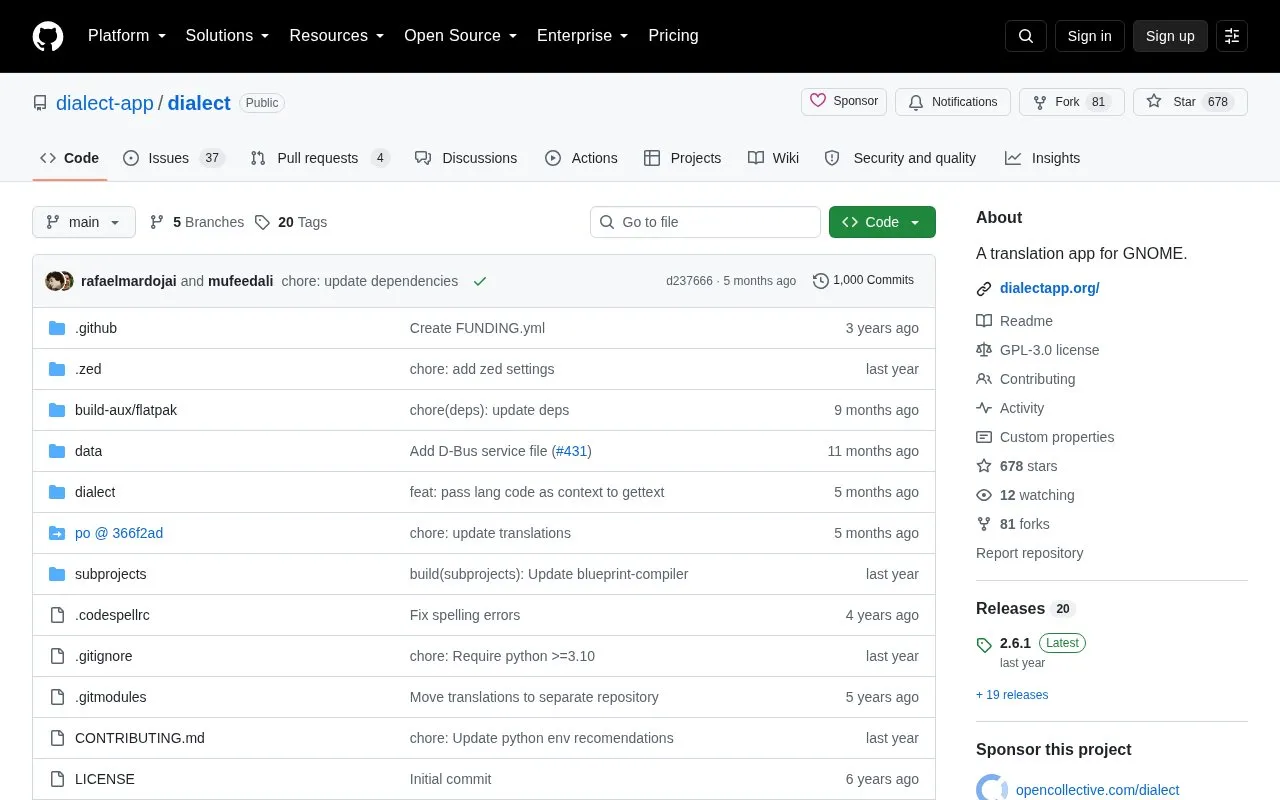Open the 20 Tags link

pyautogui.click(x=291, y=222)
